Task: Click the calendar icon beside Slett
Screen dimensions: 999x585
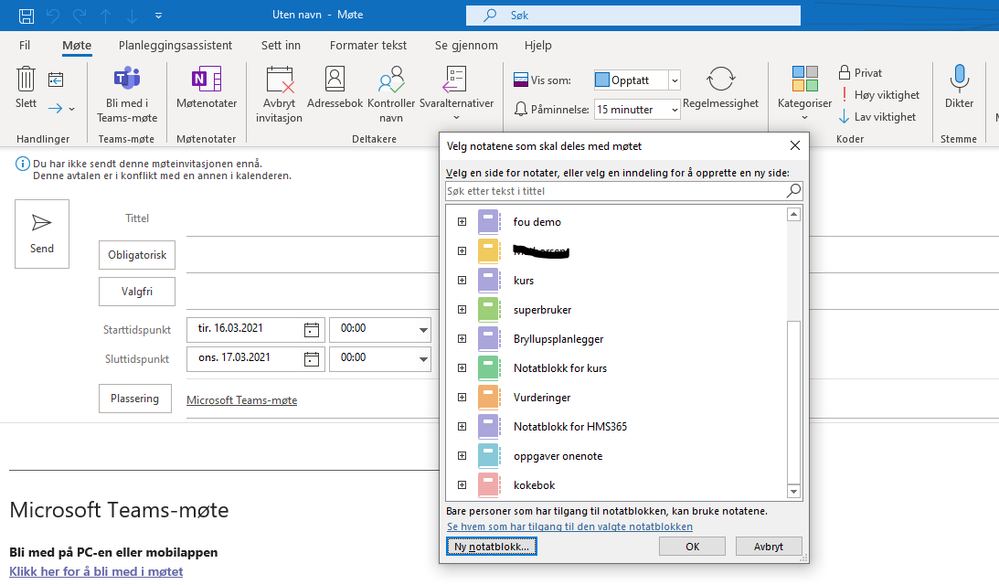Action: [x=55, y=80]
